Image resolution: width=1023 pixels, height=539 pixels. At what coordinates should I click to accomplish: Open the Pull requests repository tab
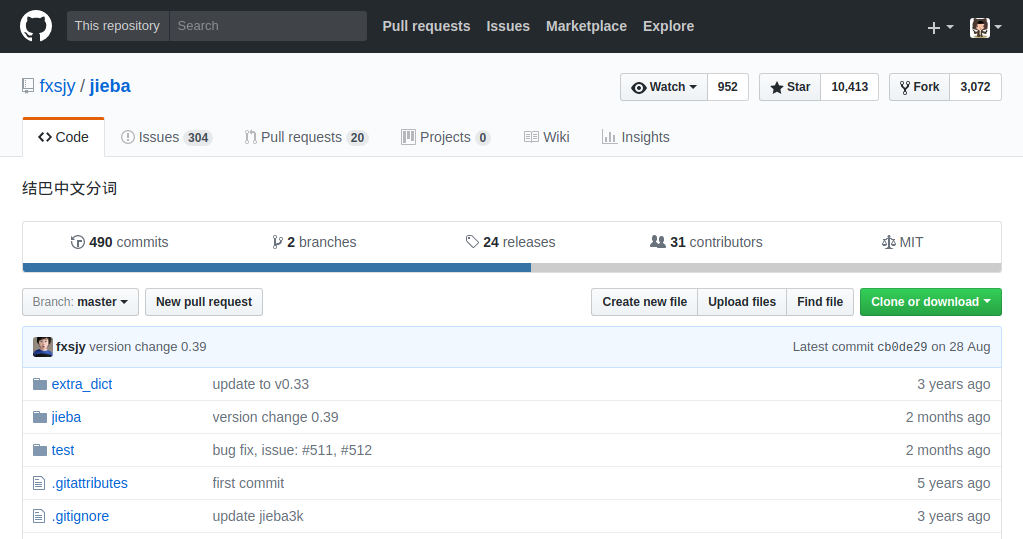306,137
